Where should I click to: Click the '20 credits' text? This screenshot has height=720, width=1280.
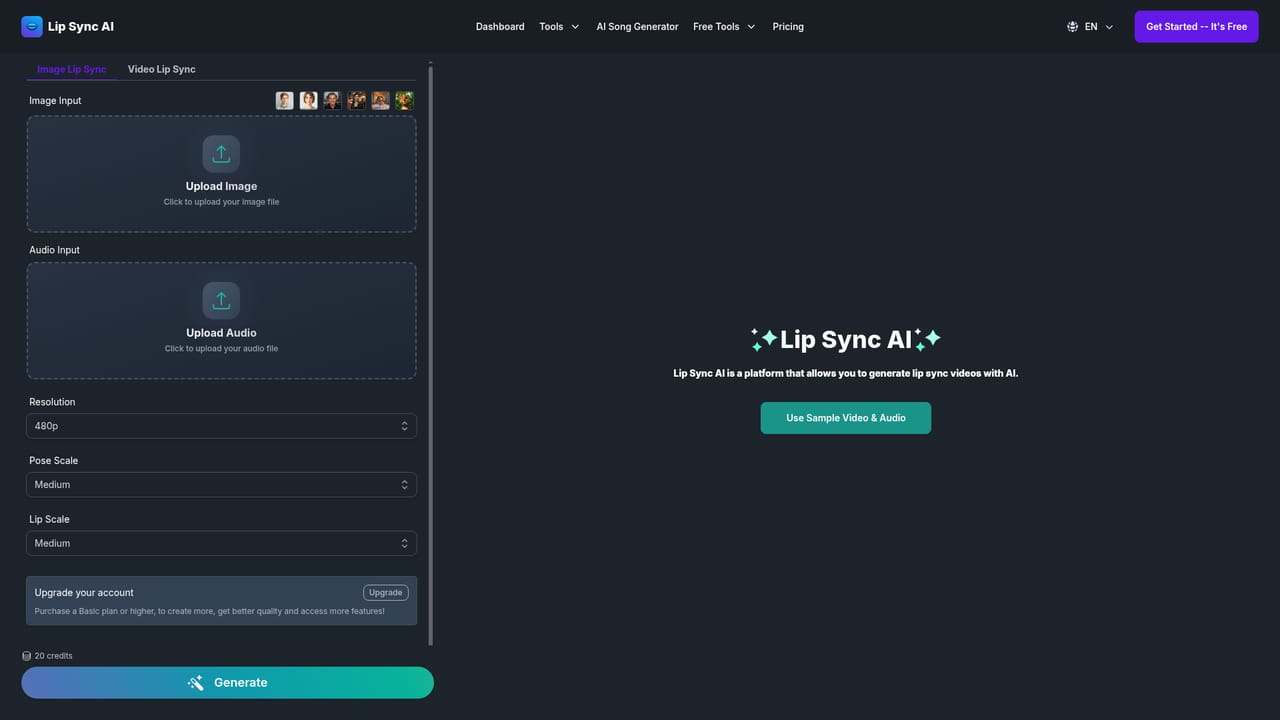(x=53, y=656)
